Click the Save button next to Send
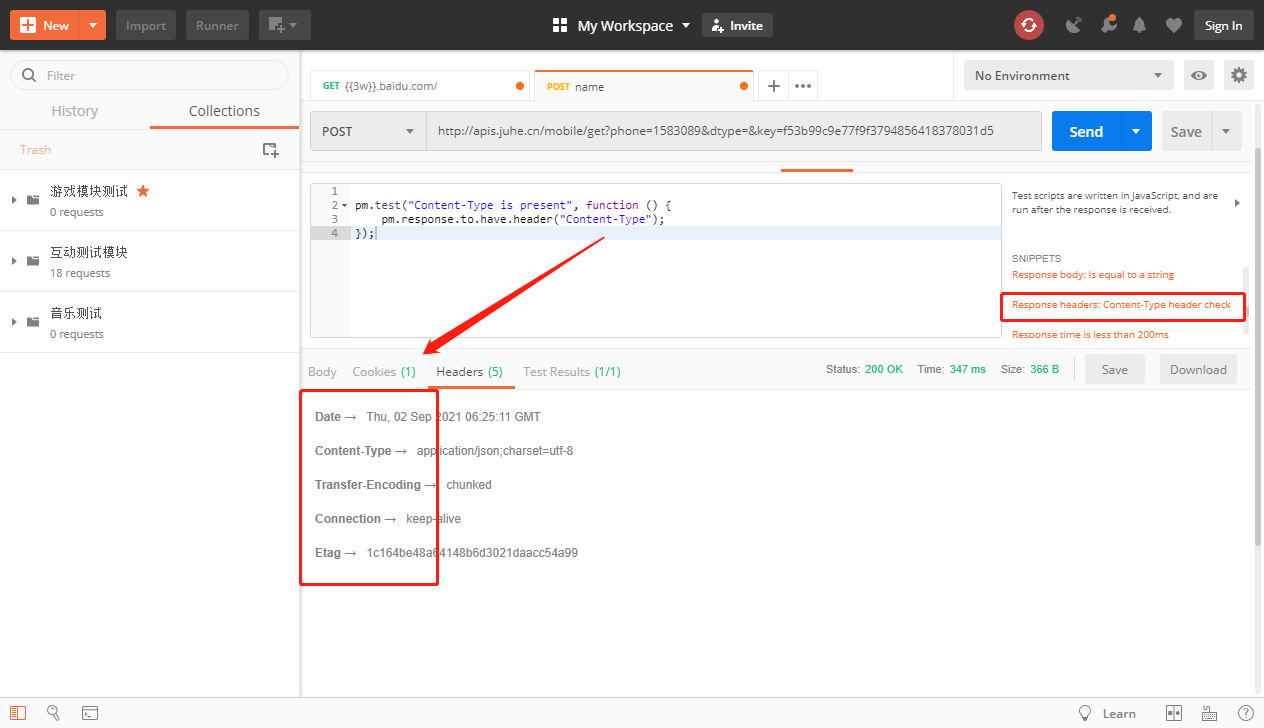1264x728 pixels. click(1186, 131)
